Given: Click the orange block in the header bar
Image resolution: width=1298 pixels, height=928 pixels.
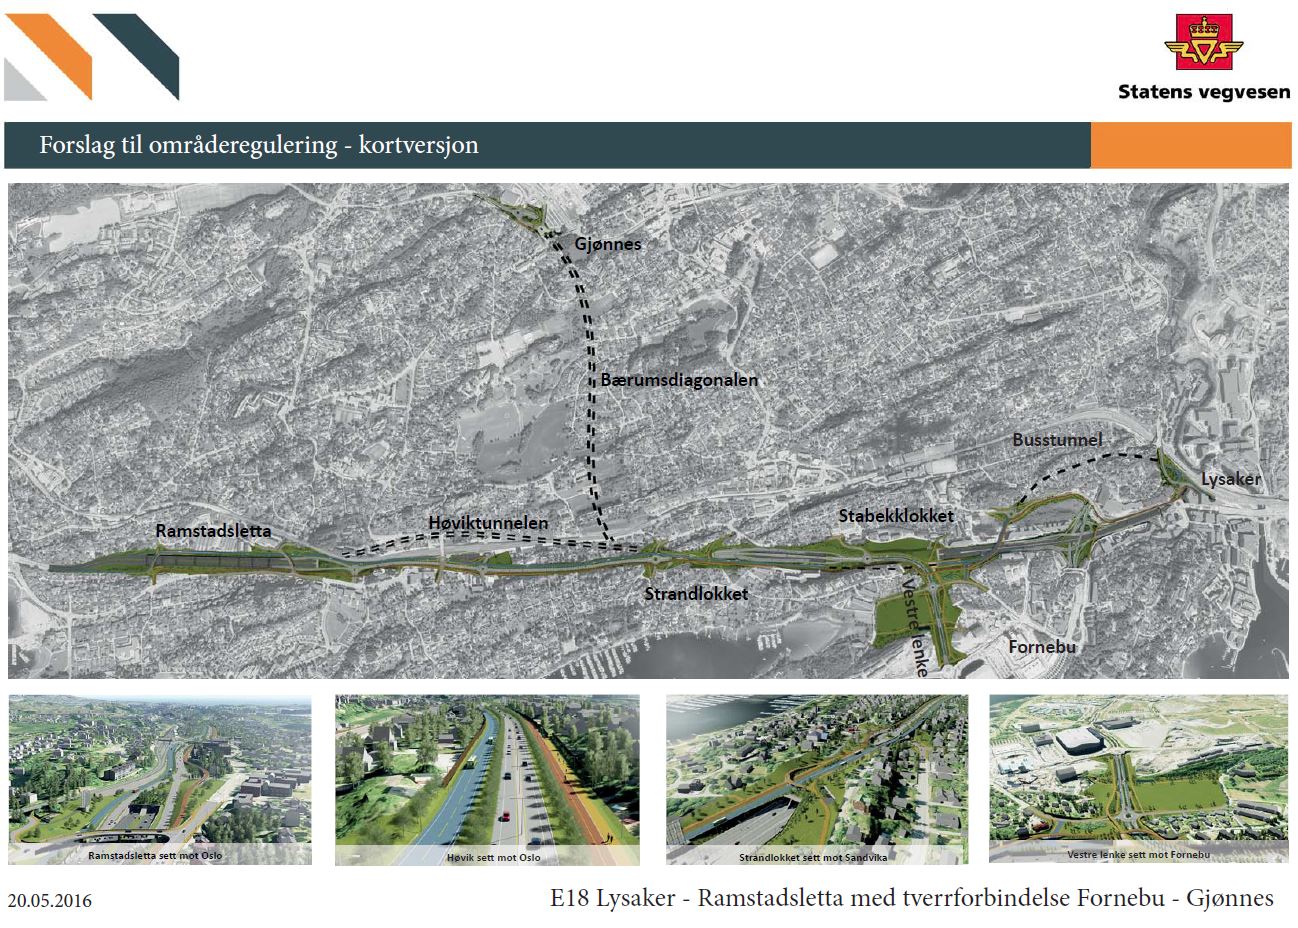Looking at the screenshot, I should (1190, 145).
